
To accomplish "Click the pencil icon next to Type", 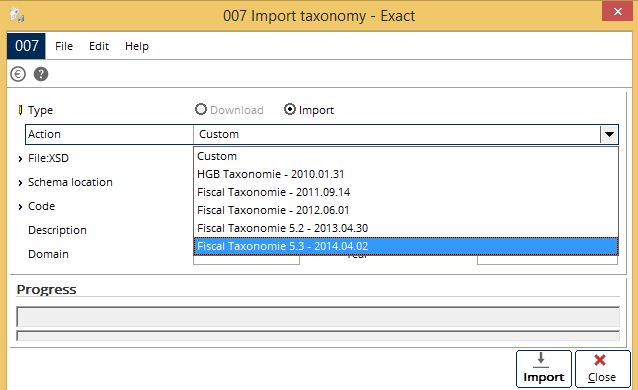I will pos(20,110).
